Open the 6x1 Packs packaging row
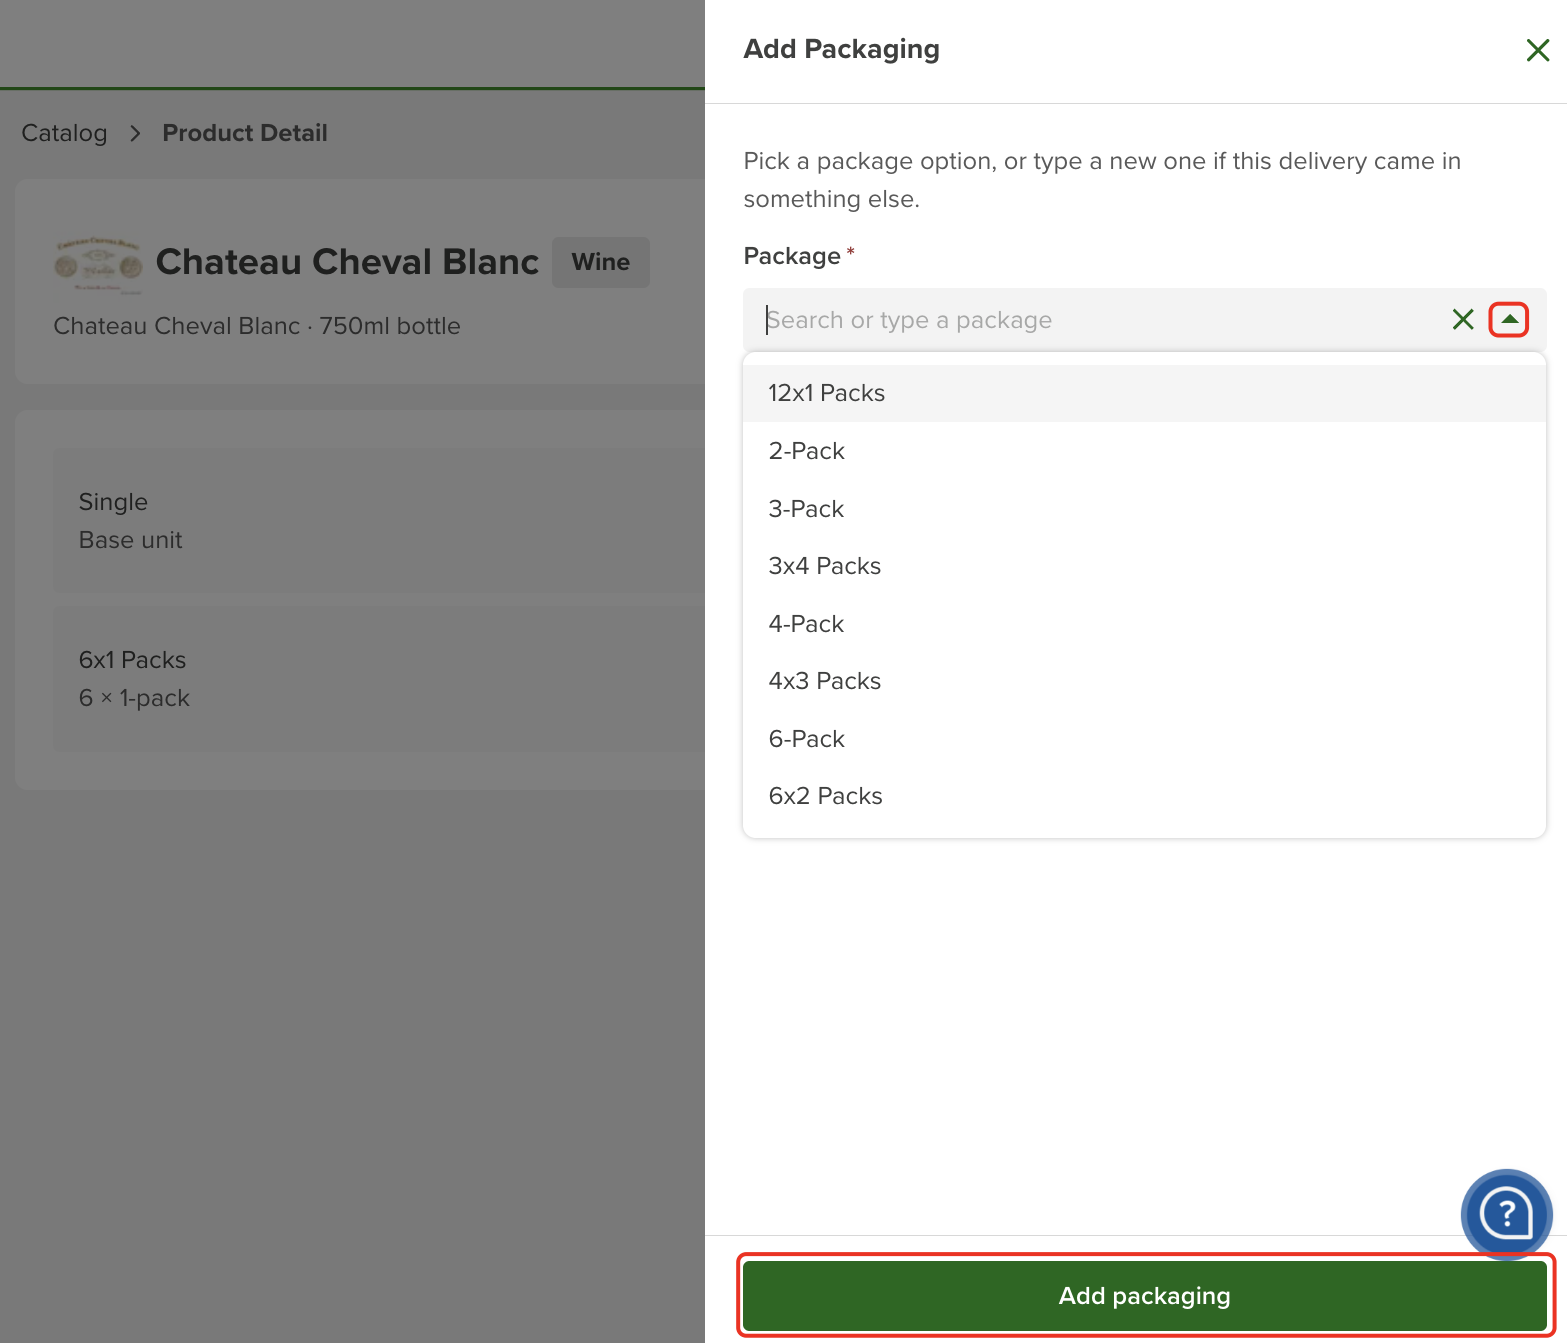Screen dimensions: 1567x1343 (x=379, y=678)
